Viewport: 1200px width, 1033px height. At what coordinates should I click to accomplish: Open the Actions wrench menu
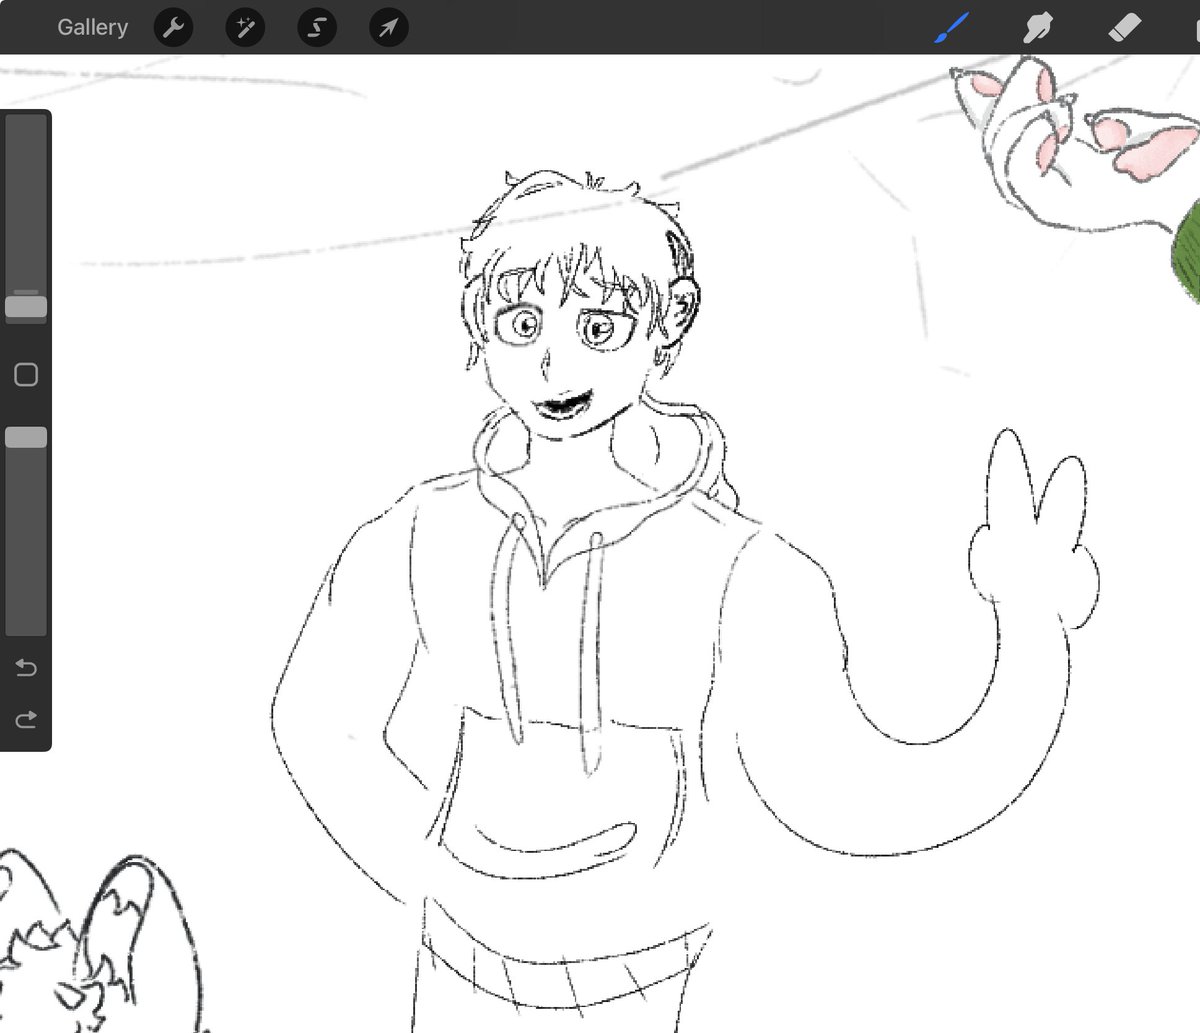coord(173,27)
